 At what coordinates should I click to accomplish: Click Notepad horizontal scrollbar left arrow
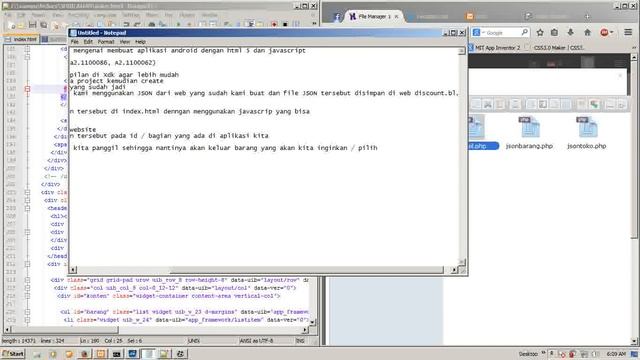click(x=73, y=270)
